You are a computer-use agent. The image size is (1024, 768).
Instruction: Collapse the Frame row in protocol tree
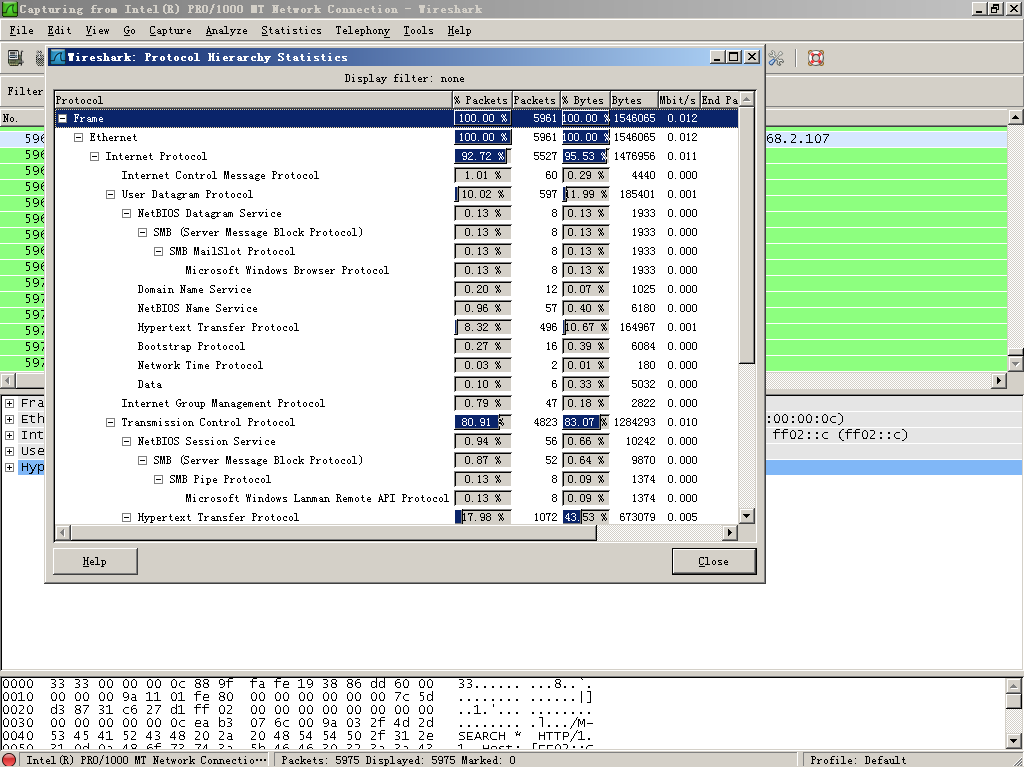(x=63, y=119)
